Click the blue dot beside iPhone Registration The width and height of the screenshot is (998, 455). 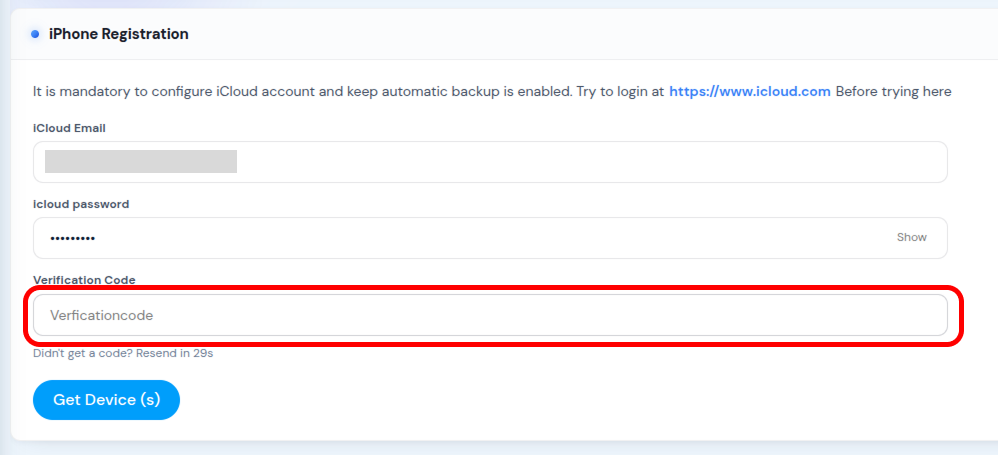(35, 34)
